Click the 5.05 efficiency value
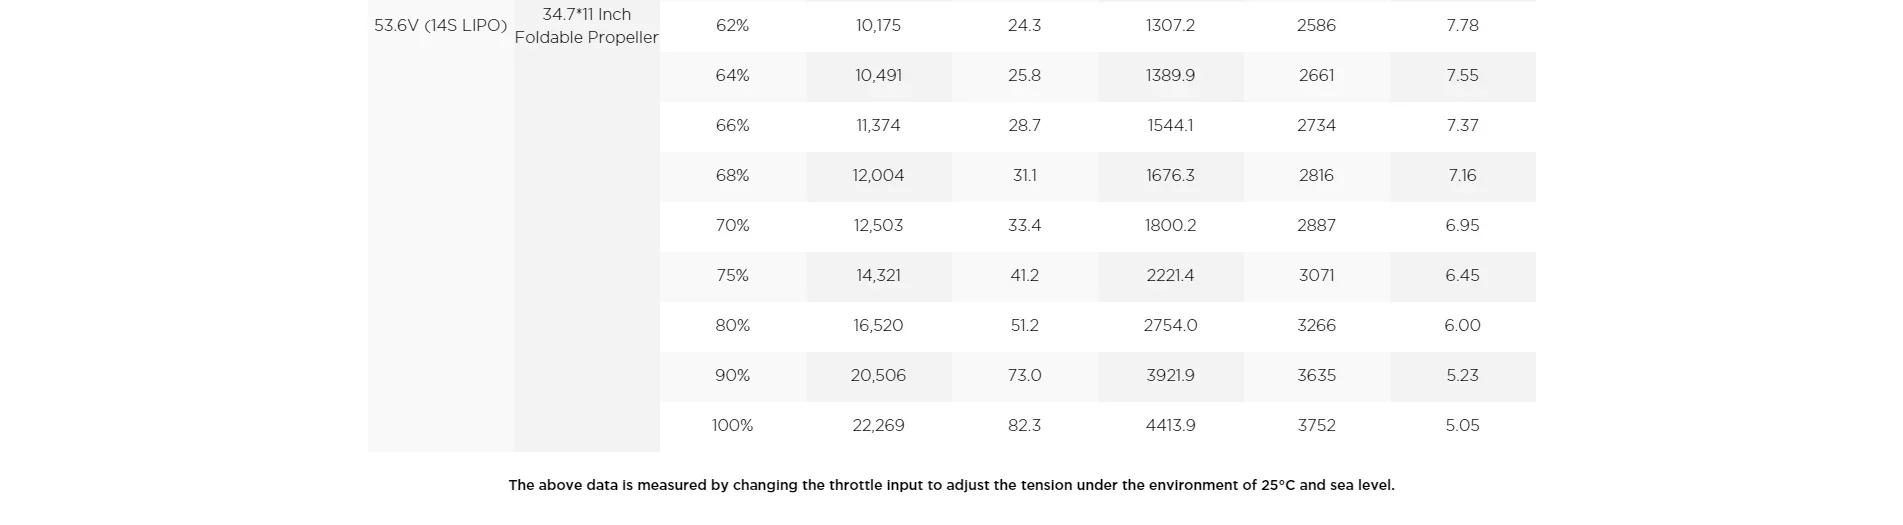Screen dimensions: 1903x525 point(1463,426)
